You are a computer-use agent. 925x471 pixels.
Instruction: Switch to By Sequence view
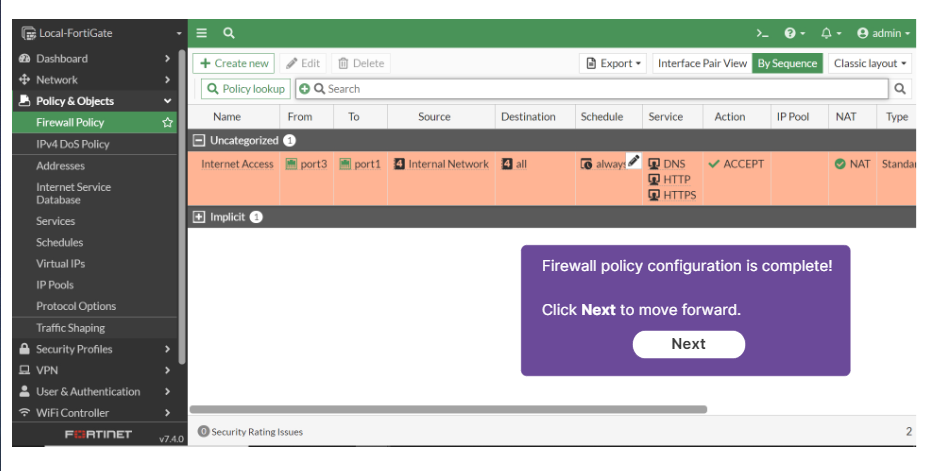(x=788, y=63)
